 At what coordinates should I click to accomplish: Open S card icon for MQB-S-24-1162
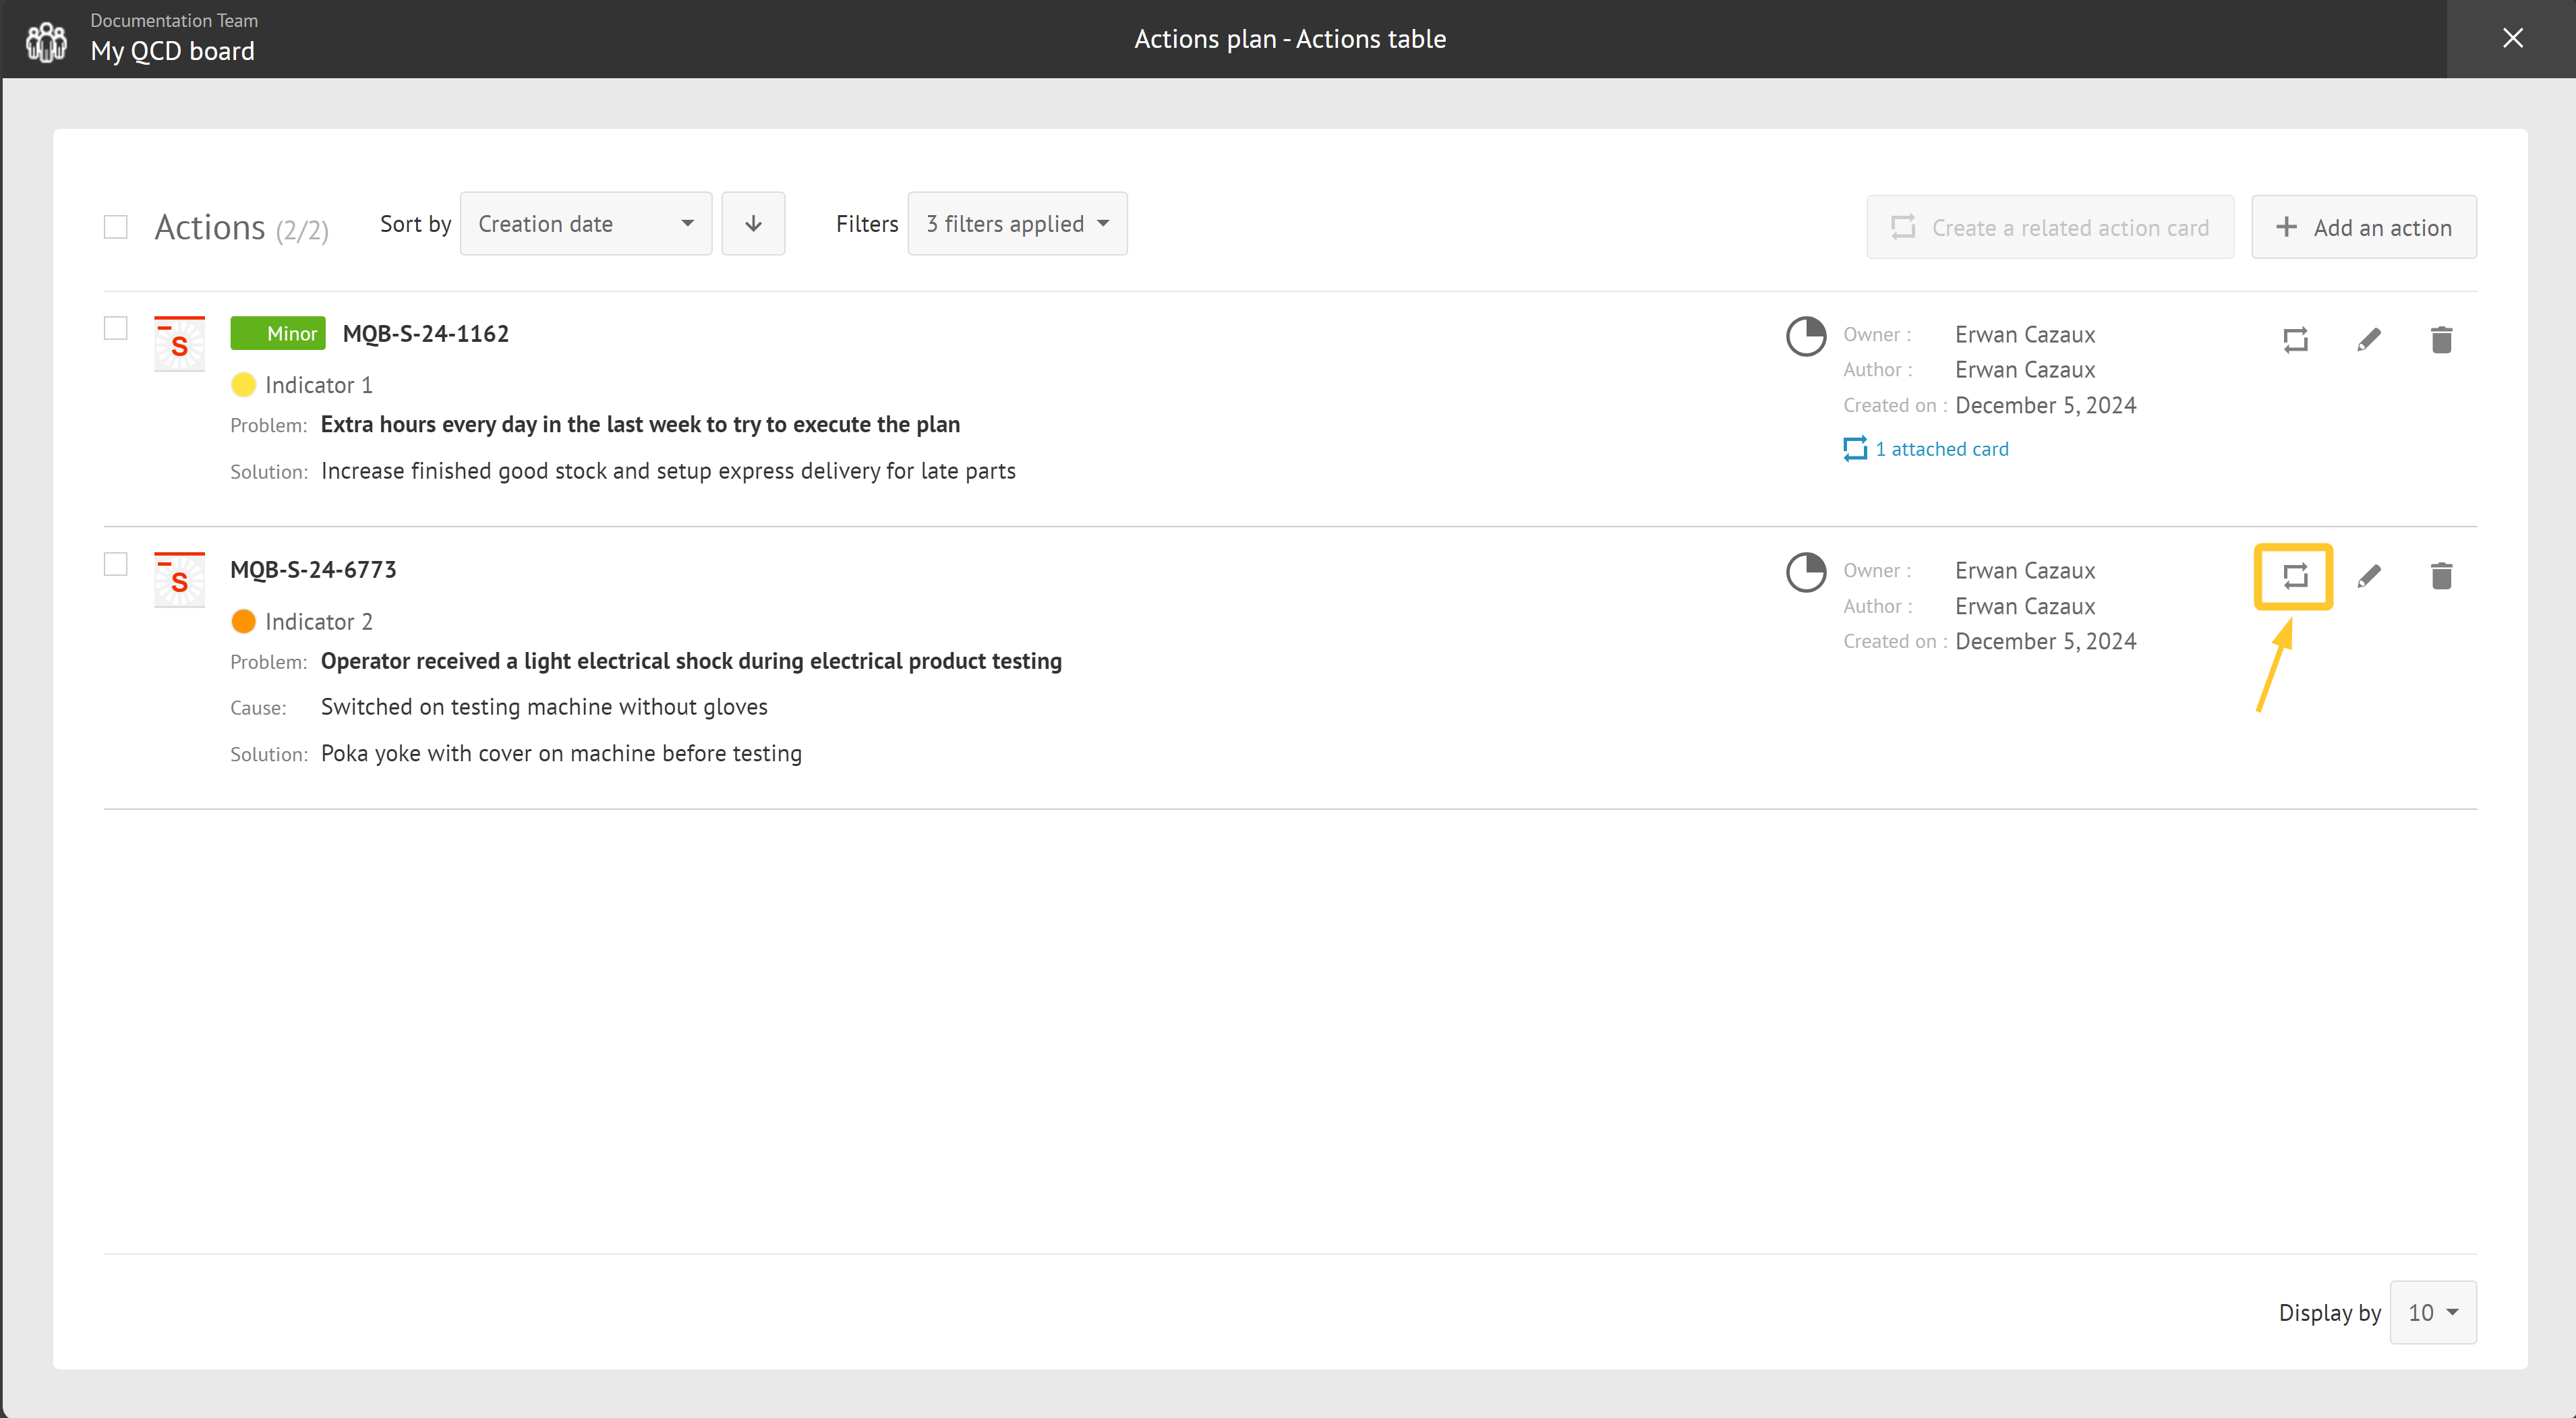click(179, 343)
